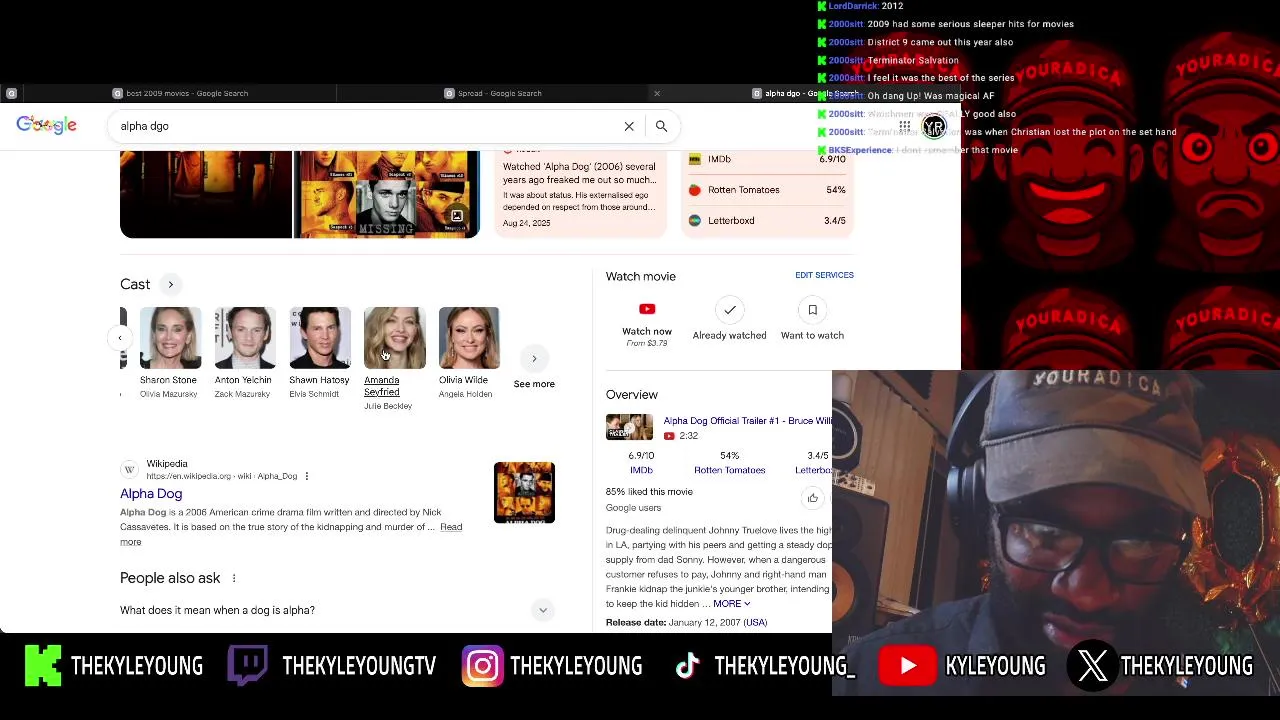Open the 'People also ask' options dots
1280x720 pixels.
click(234, 578)
